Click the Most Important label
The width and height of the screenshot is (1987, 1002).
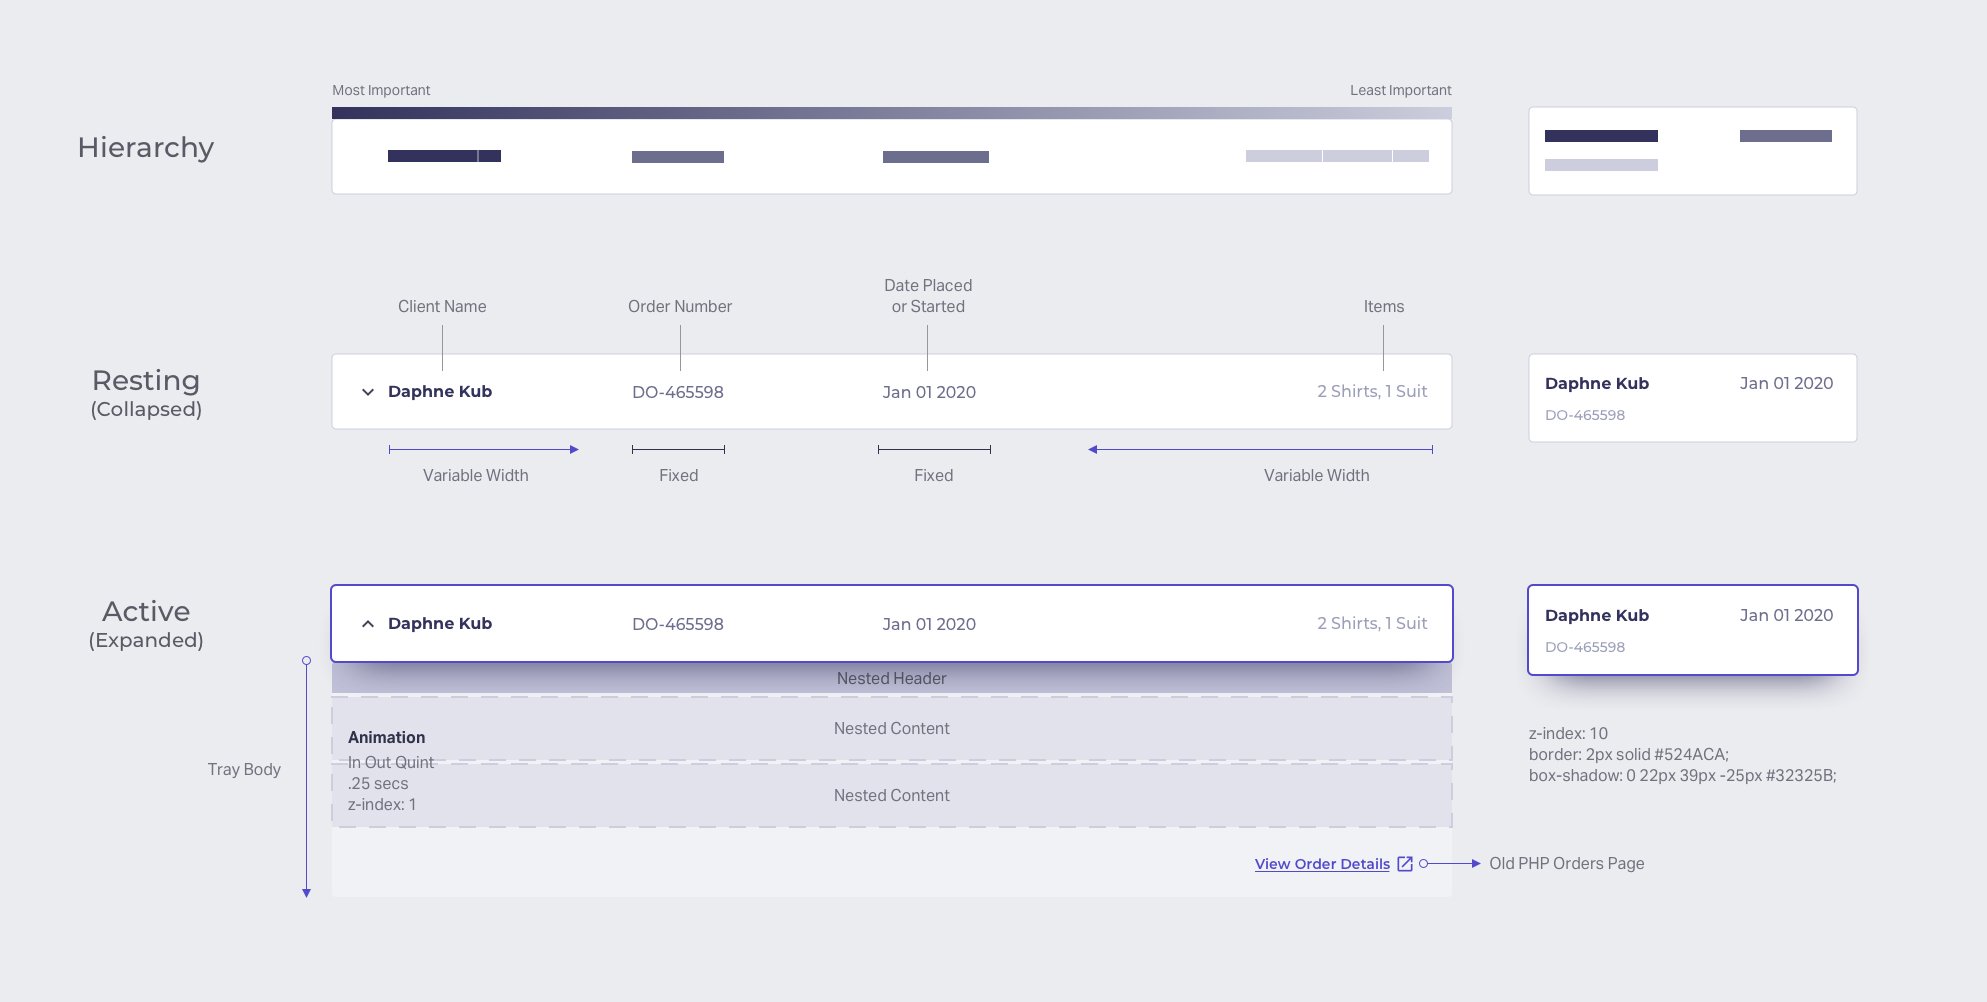point(381,90)
